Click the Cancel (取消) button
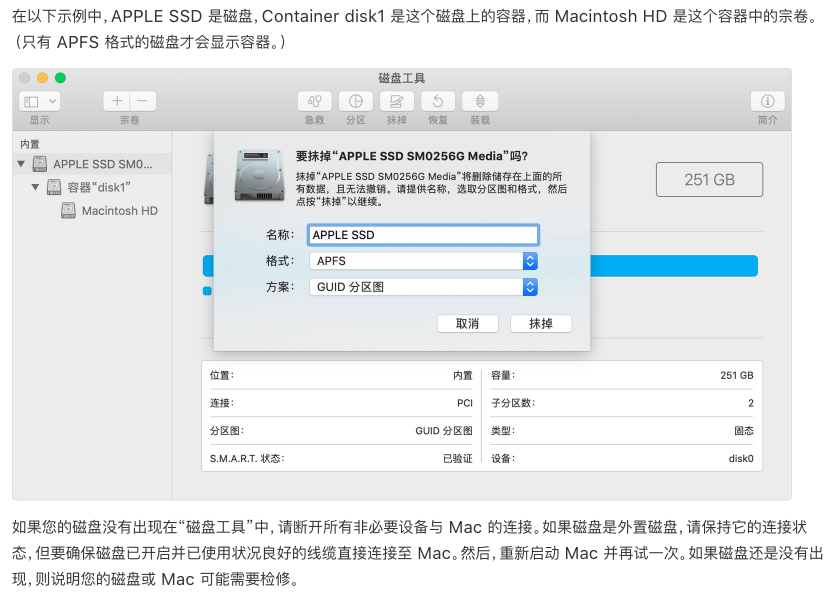This screenshot has width=831, height=596. click(467, 324)
